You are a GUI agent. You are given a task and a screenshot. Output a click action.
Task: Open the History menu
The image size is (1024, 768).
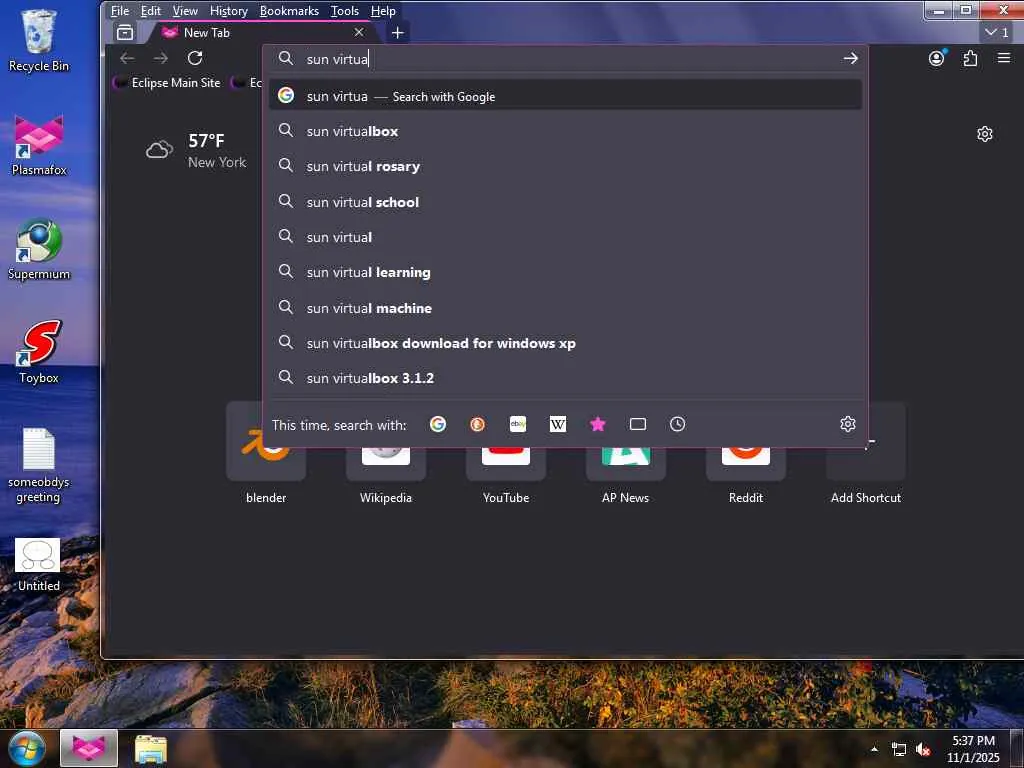pos(229,11)
